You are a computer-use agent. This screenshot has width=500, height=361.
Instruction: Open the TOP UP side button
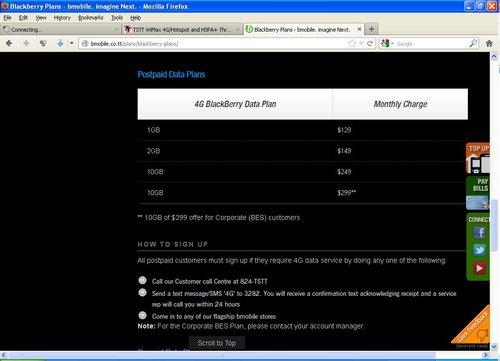478,158
